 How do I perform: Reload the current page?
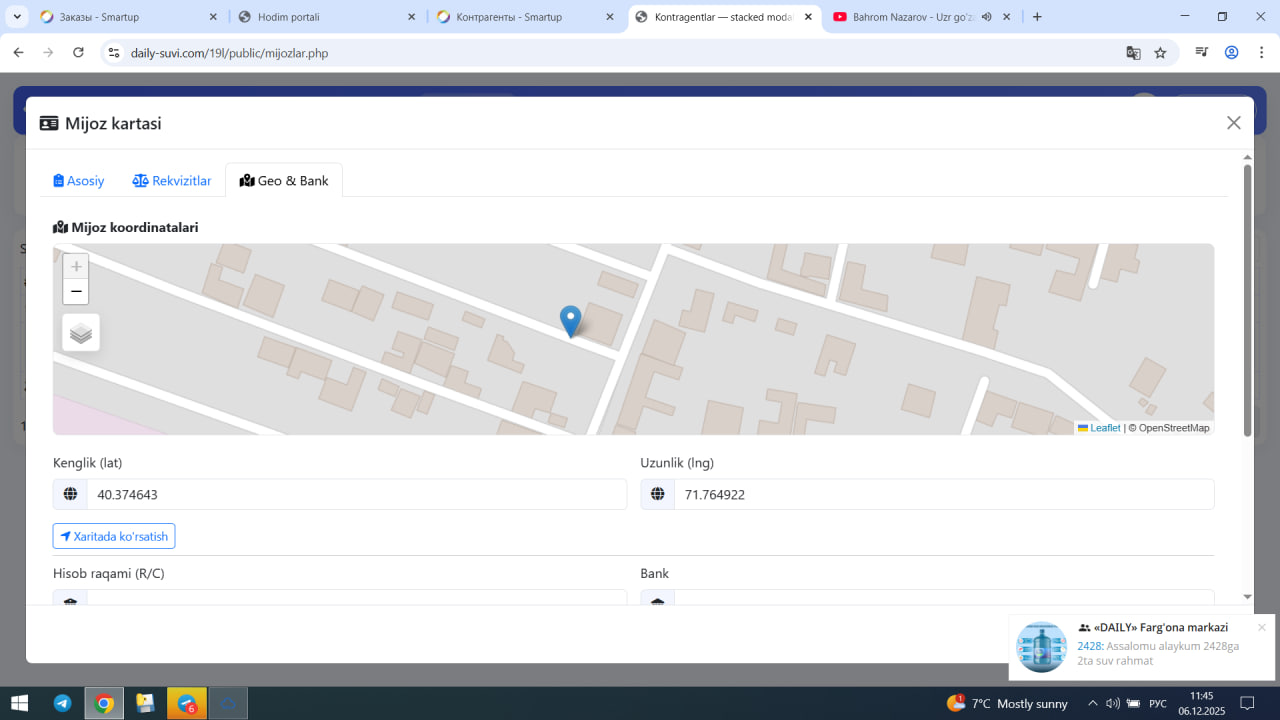78,53
